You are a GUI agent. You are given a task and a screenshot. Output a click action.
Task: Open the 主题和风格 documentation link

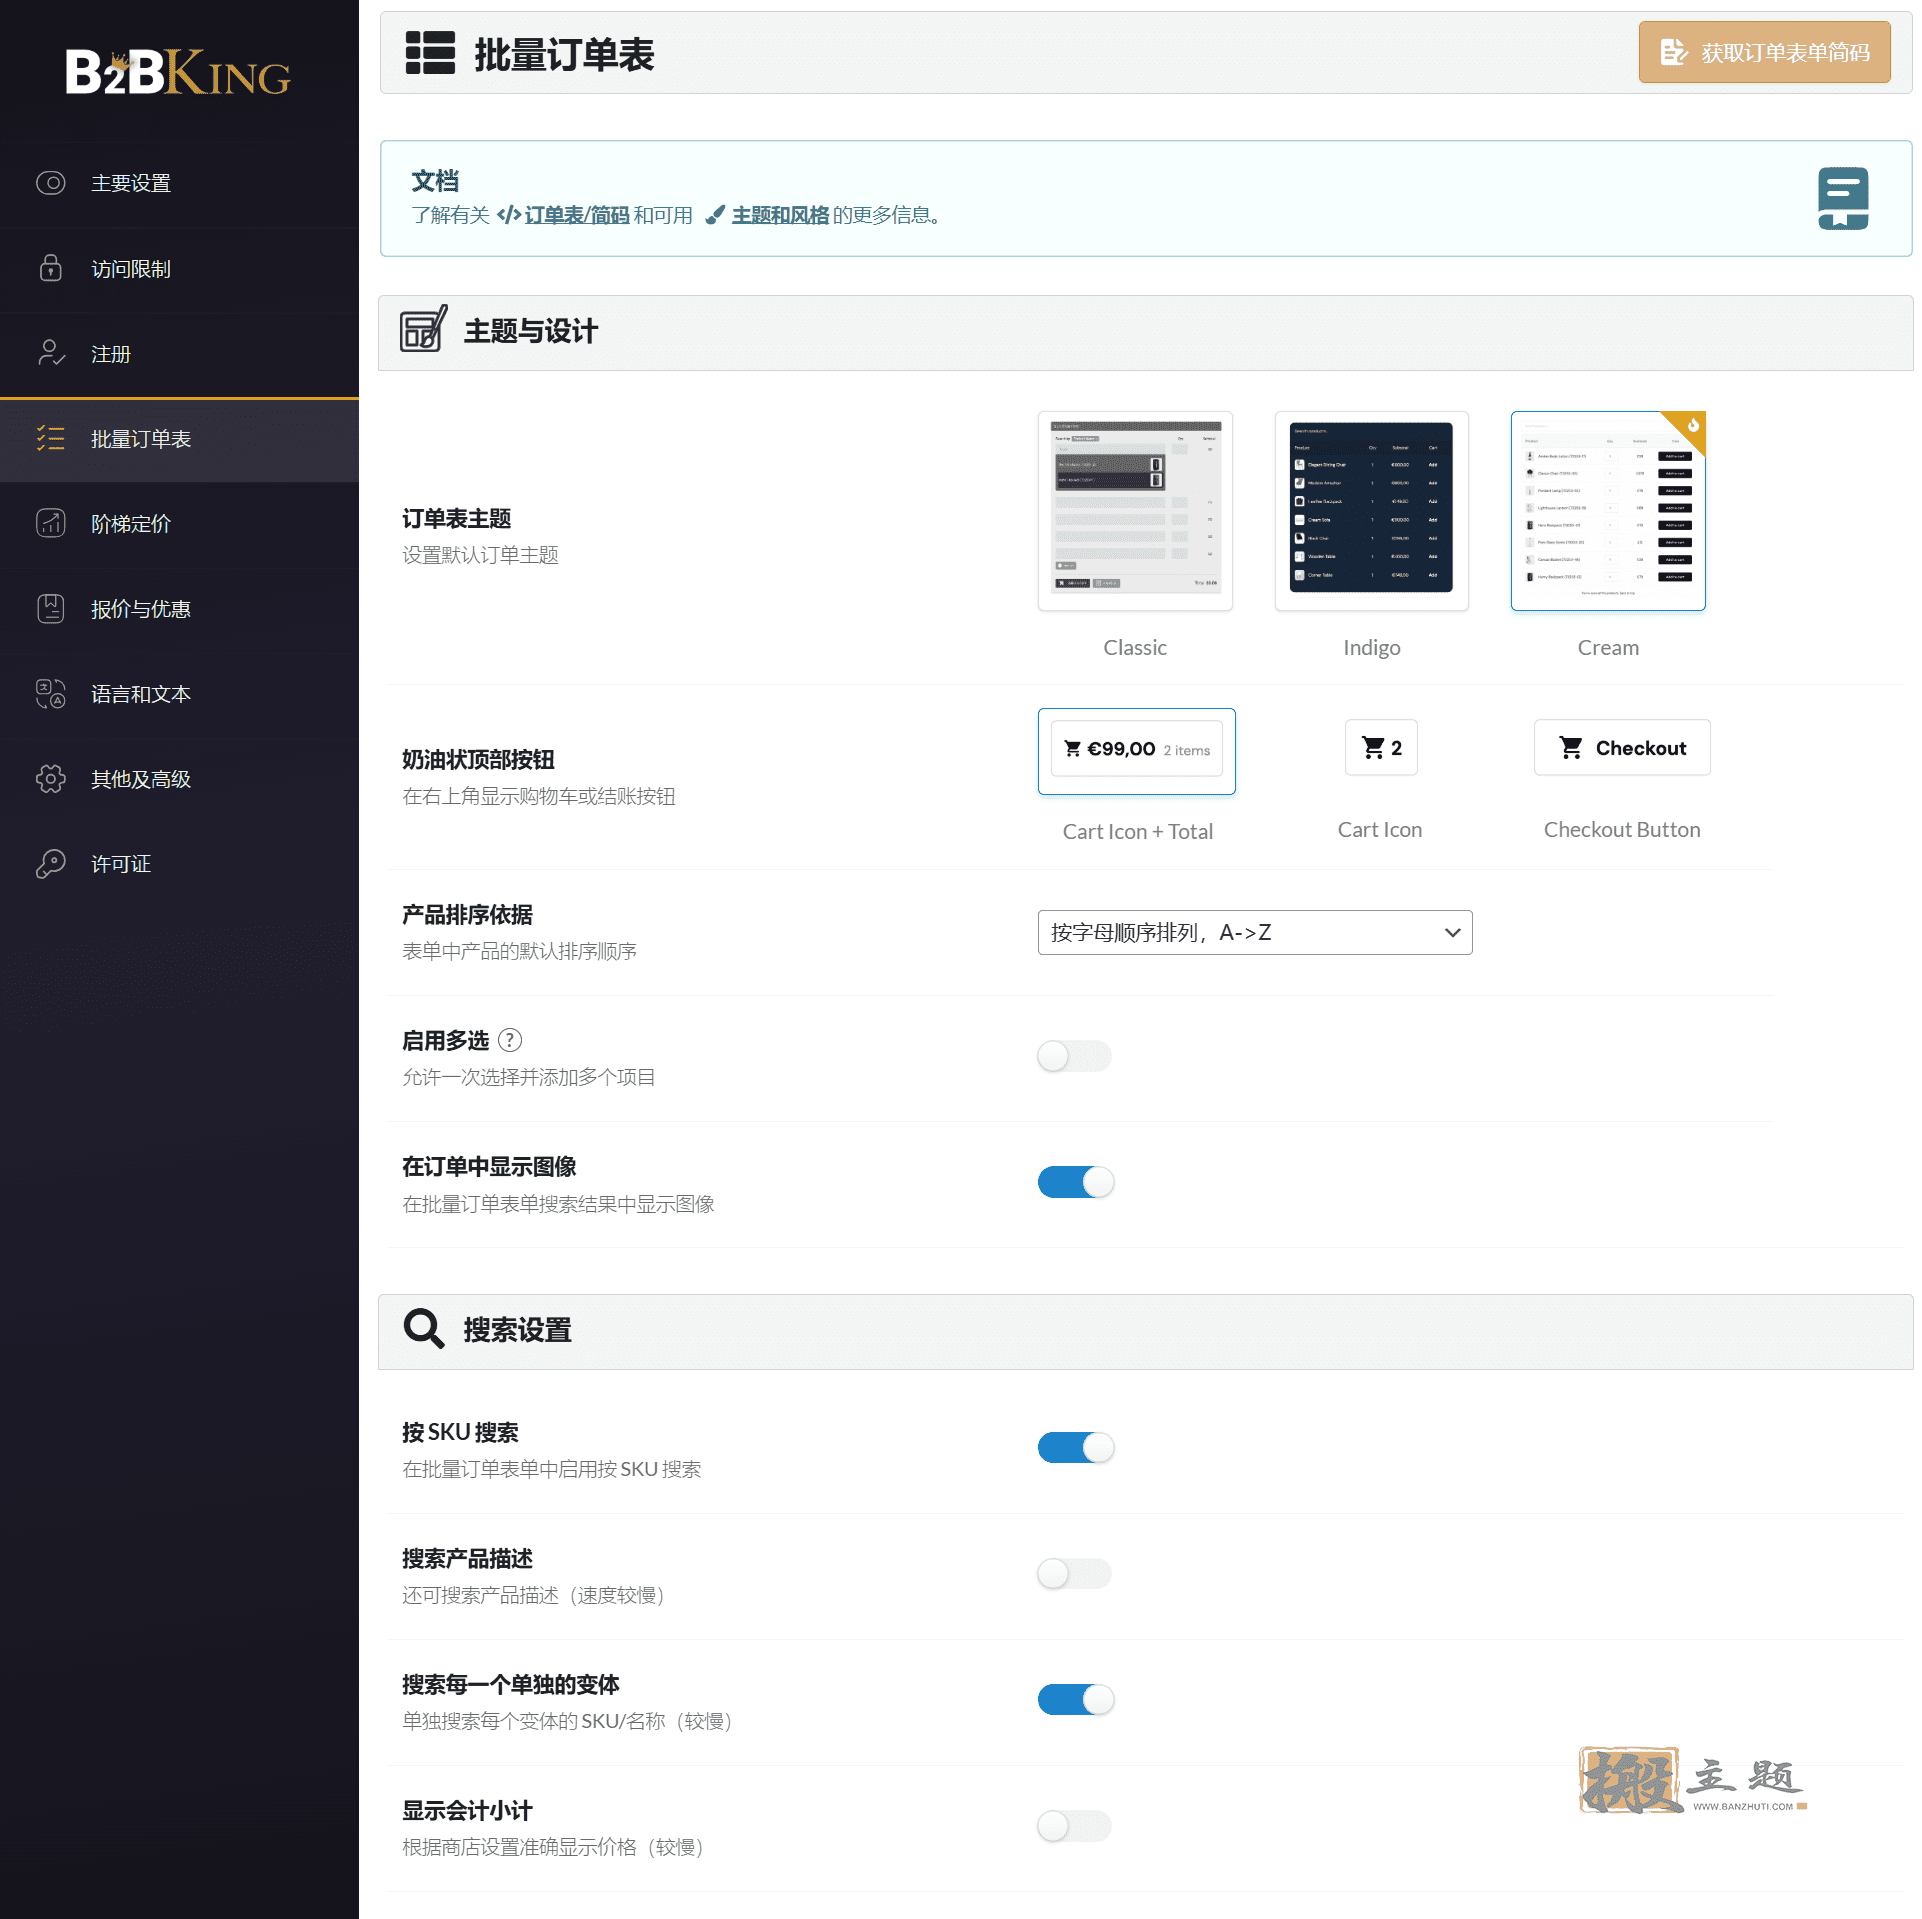point(780,215)
